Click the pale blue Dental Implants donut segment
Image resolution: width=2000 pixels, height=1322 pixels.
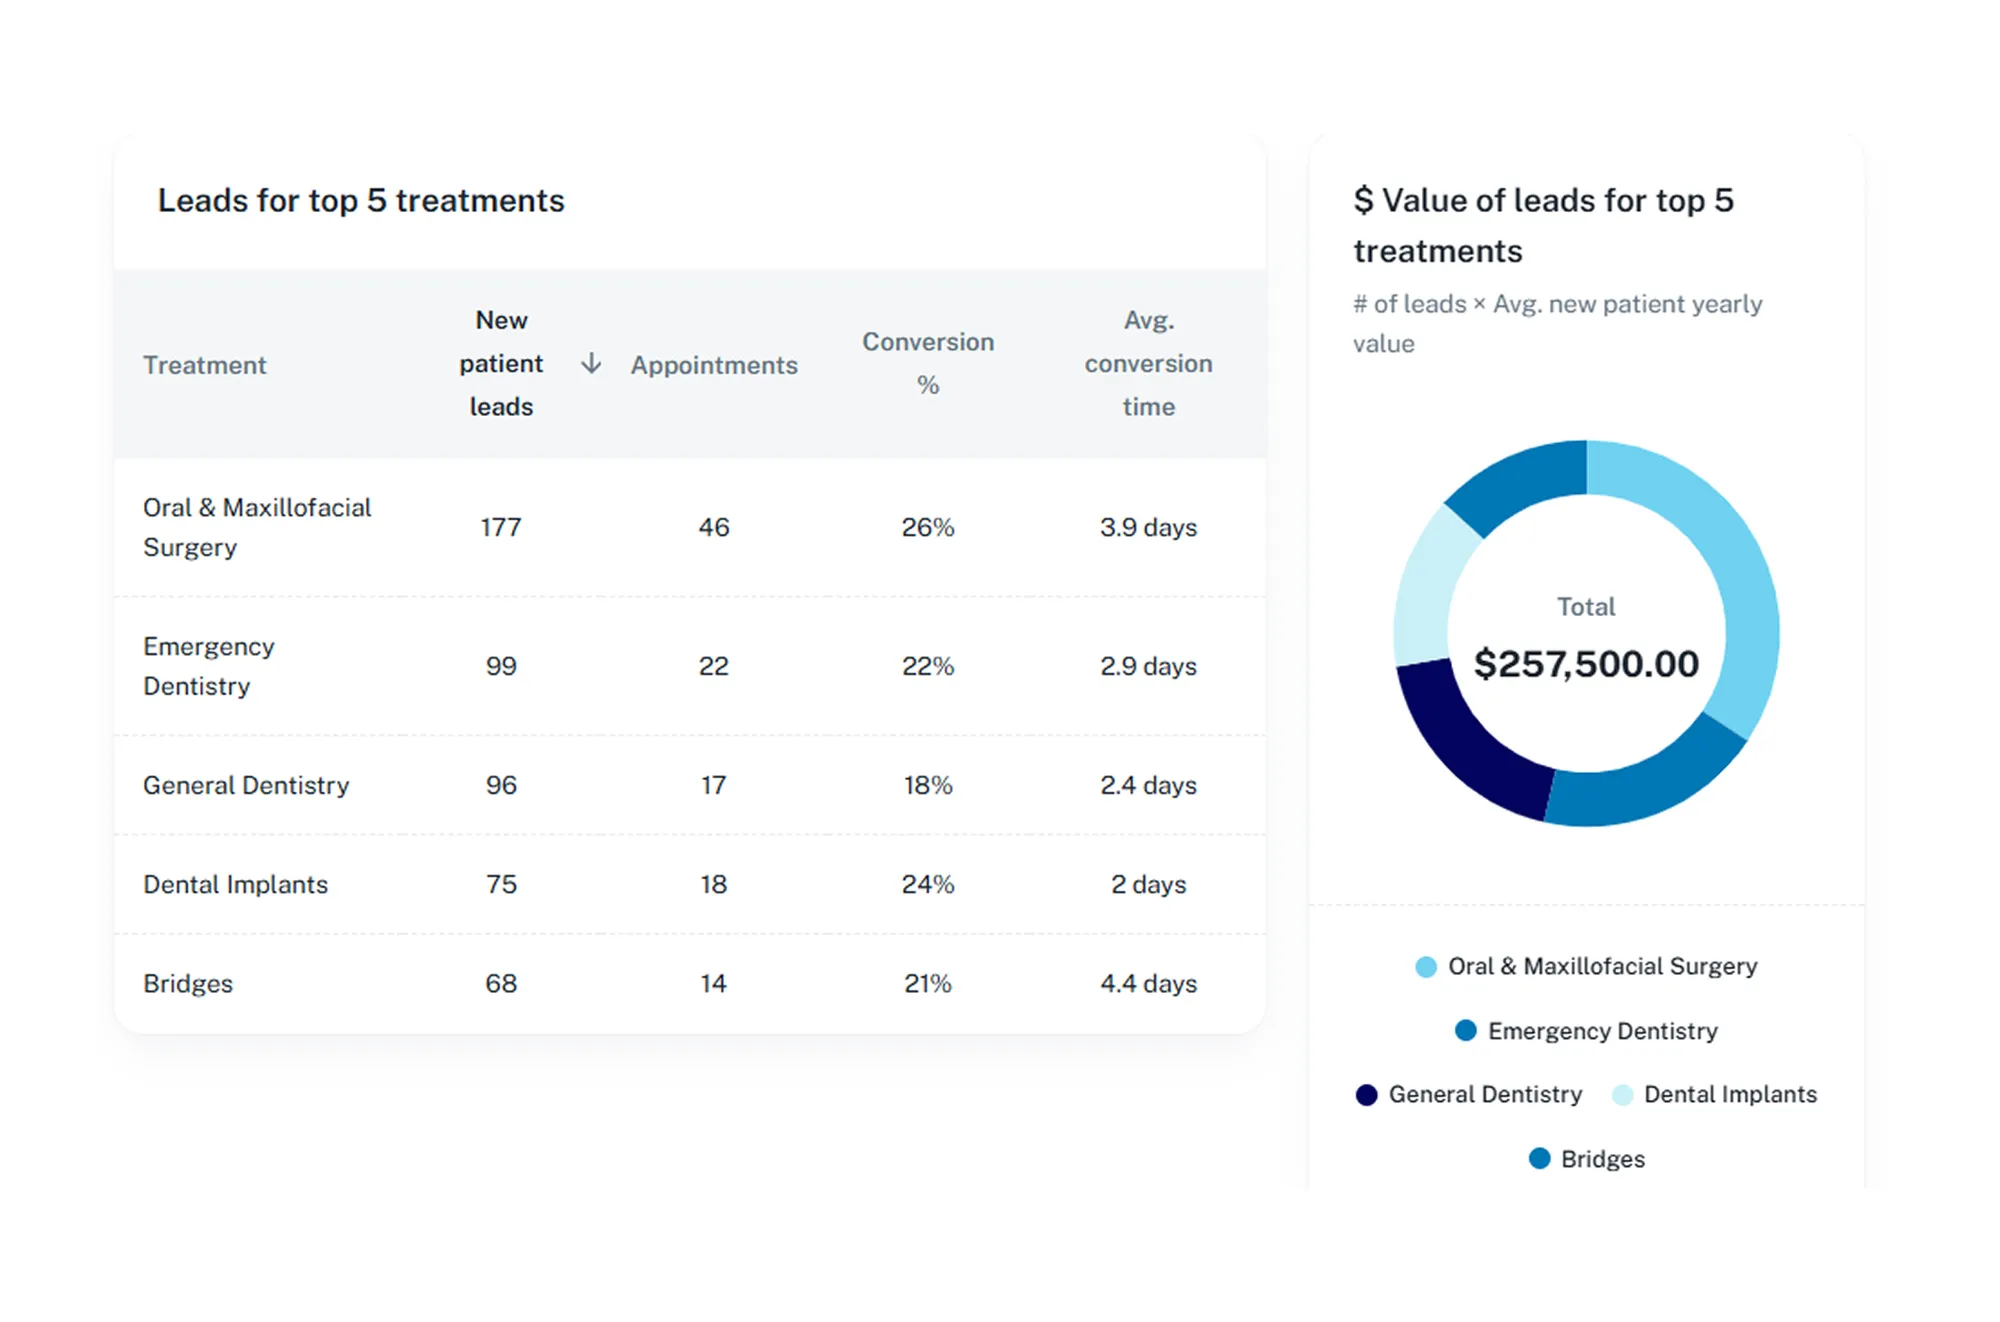point(1430,590)
